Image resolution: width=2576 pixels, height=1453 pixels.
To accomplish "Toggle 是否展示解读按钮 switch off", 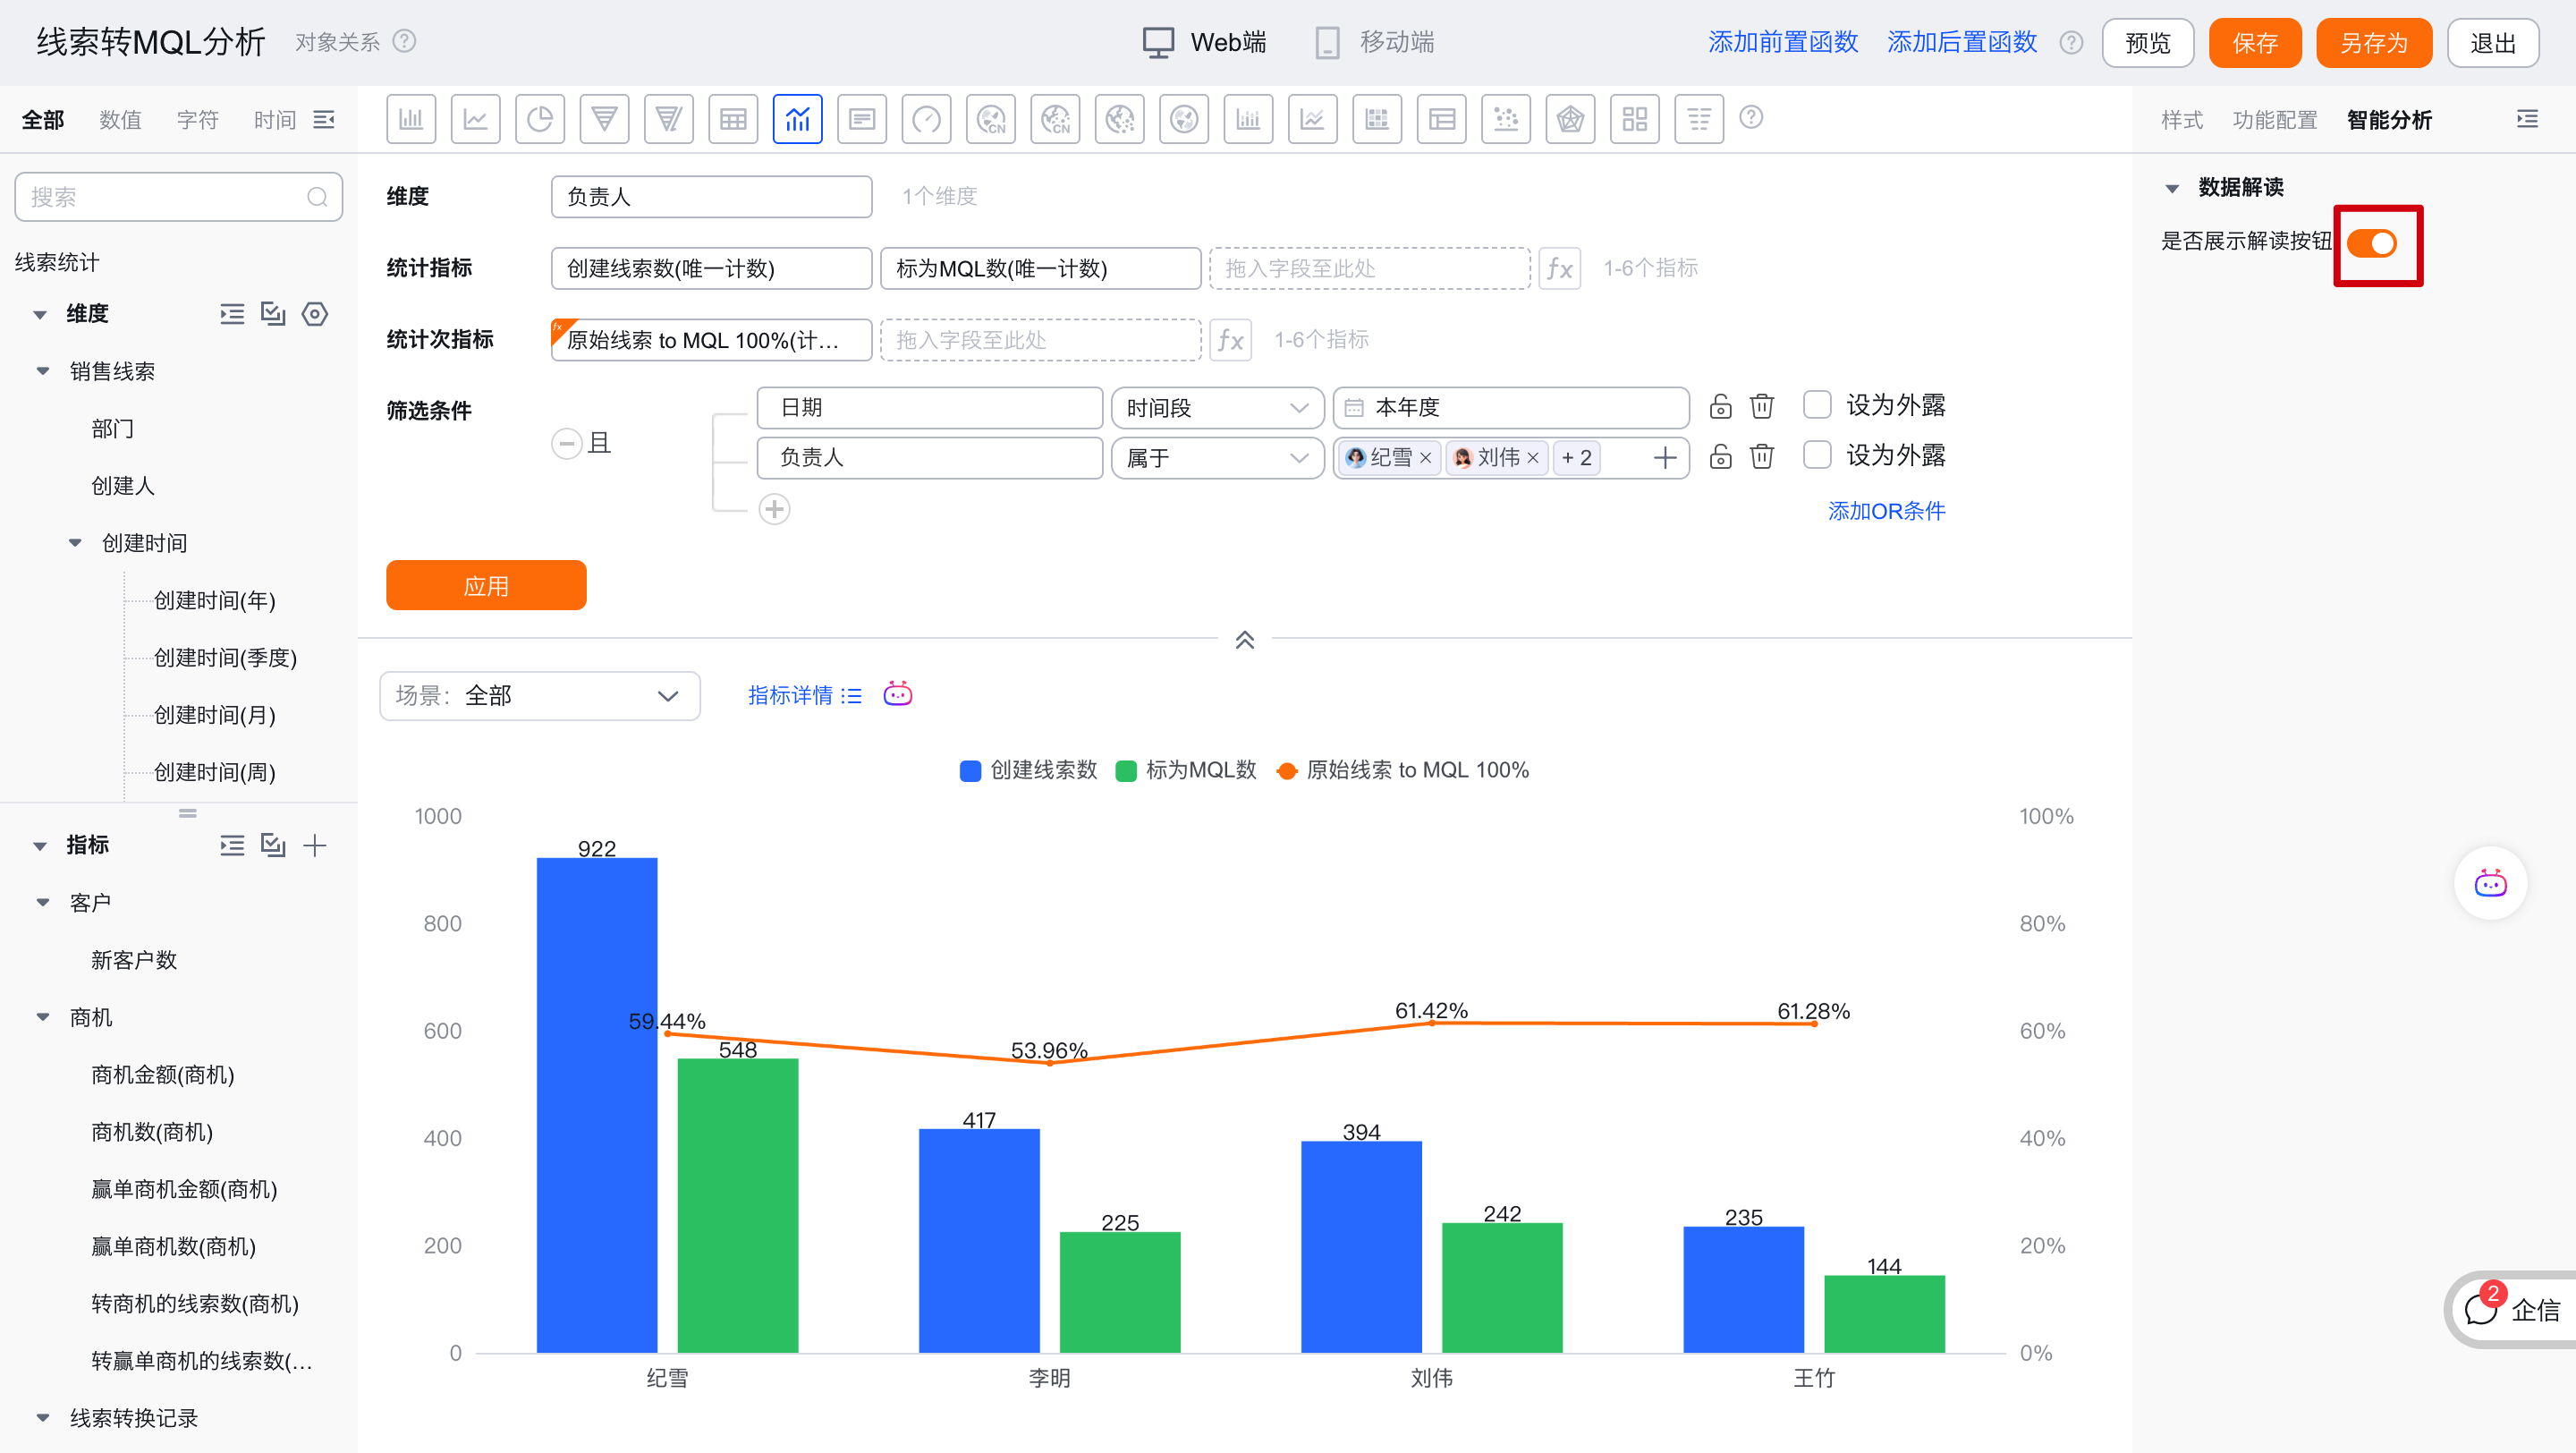I will click(2372, 243).
